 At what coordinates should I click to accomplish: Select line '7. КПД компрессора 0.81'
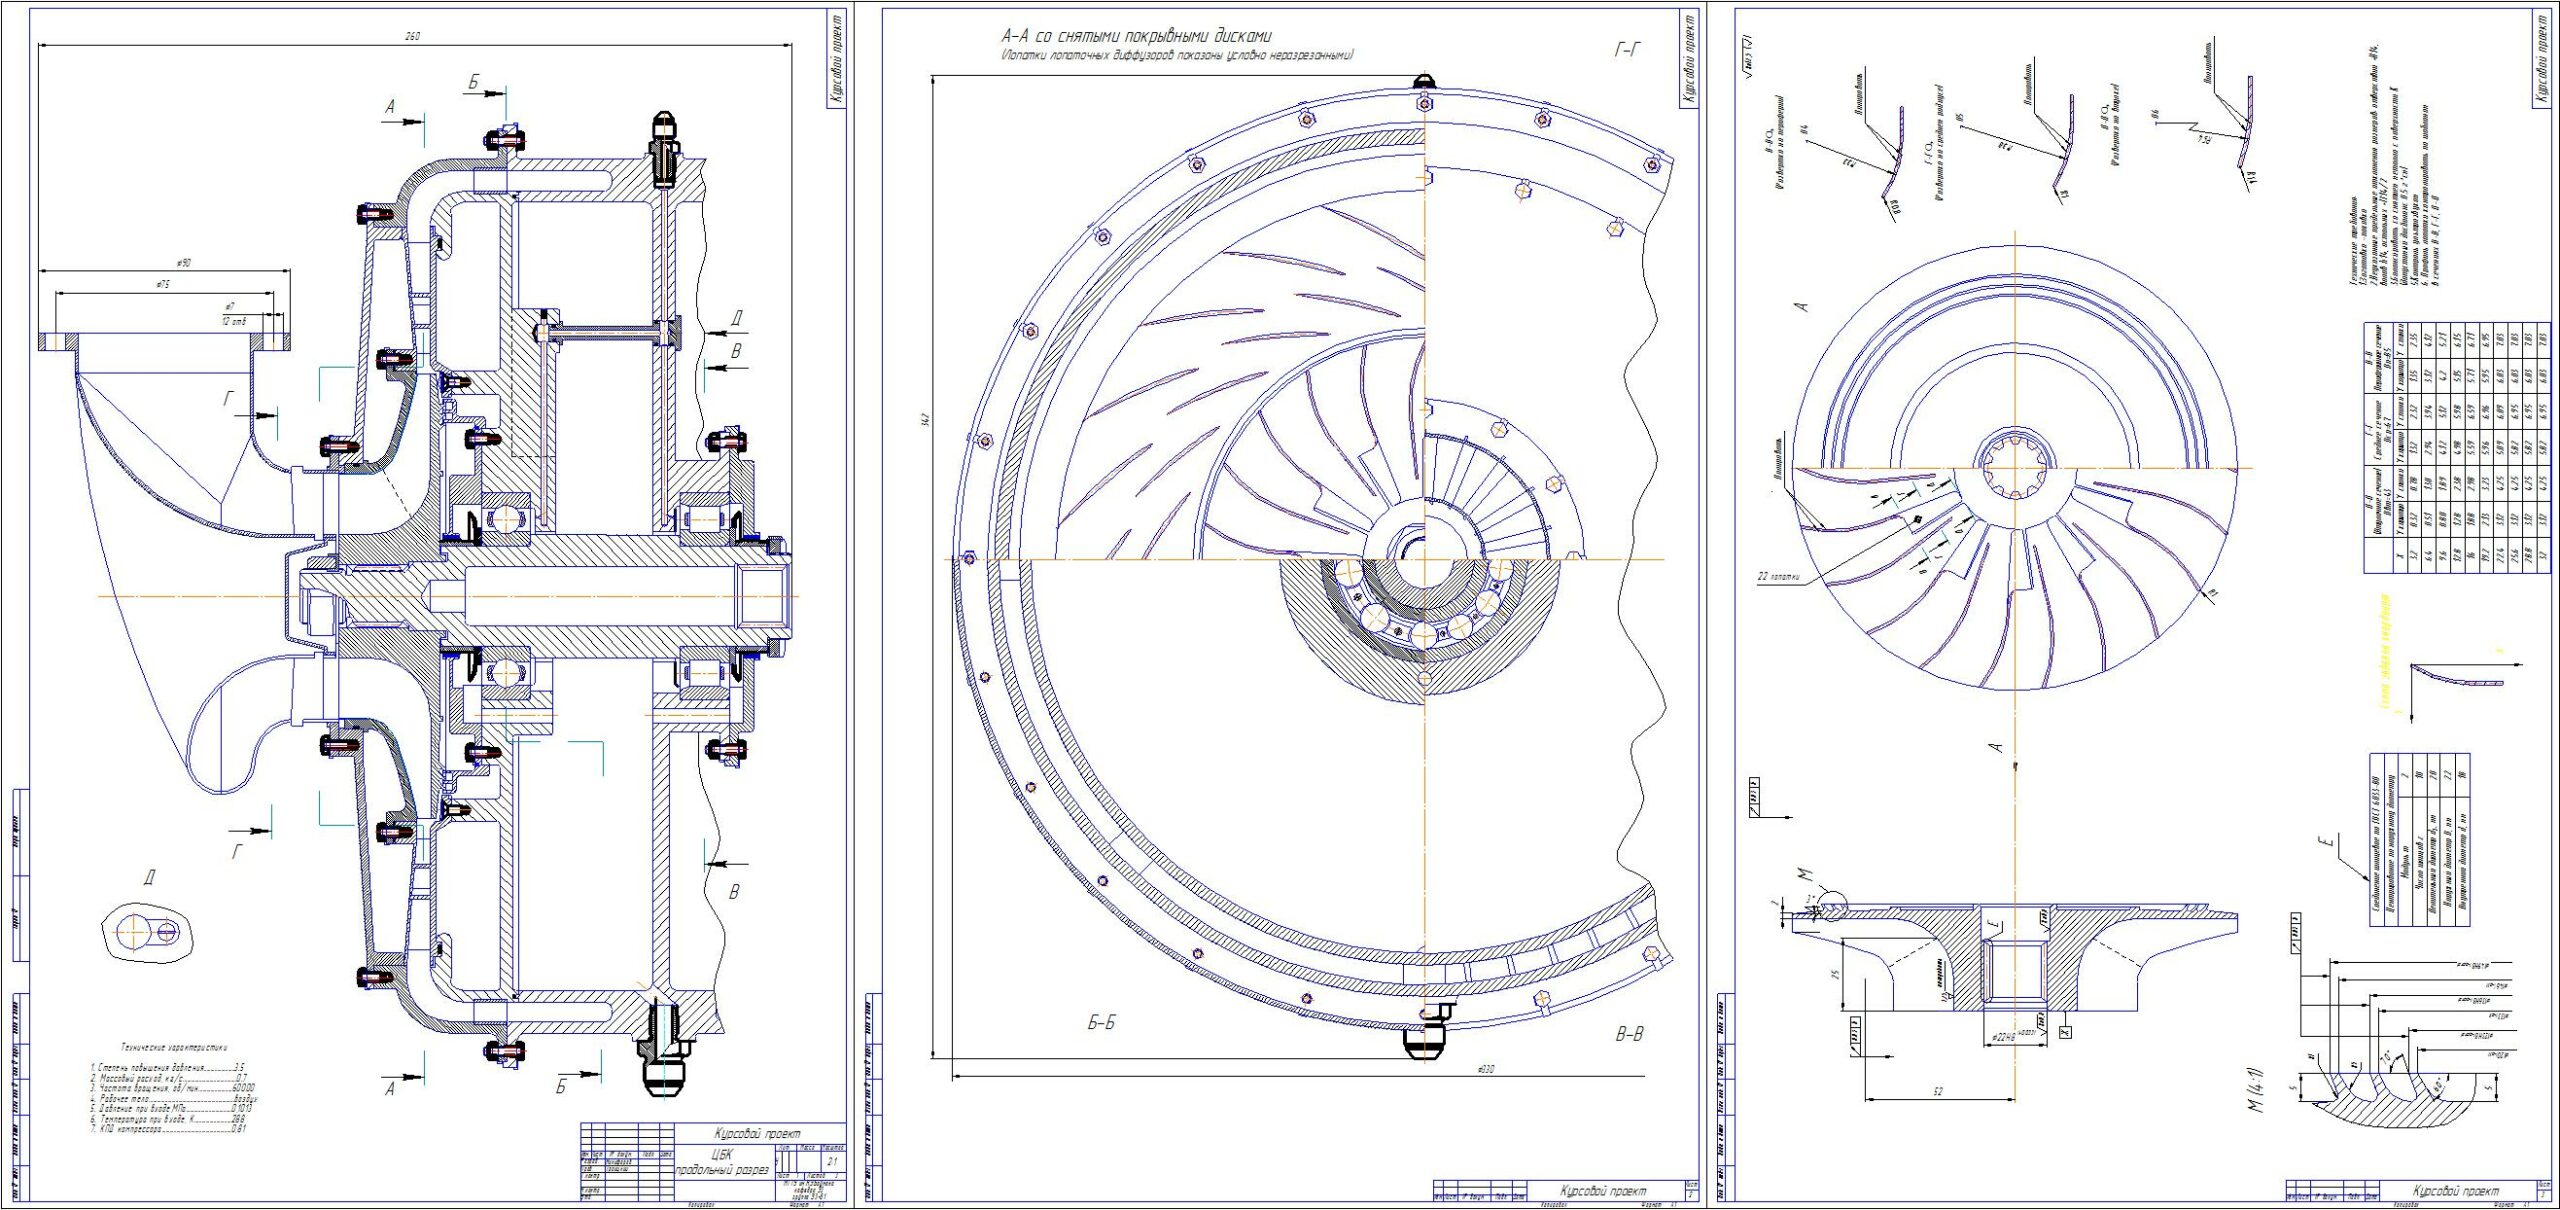click(168, 1129)
